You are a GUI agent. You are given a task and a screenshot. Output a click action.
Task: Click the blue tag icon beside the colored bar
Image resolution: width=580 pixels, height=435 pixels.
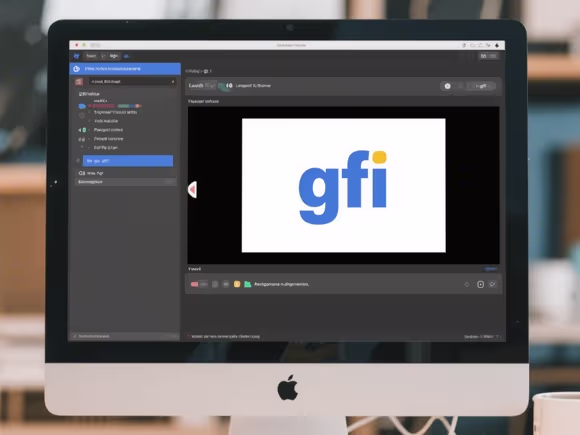pos(82,106)
